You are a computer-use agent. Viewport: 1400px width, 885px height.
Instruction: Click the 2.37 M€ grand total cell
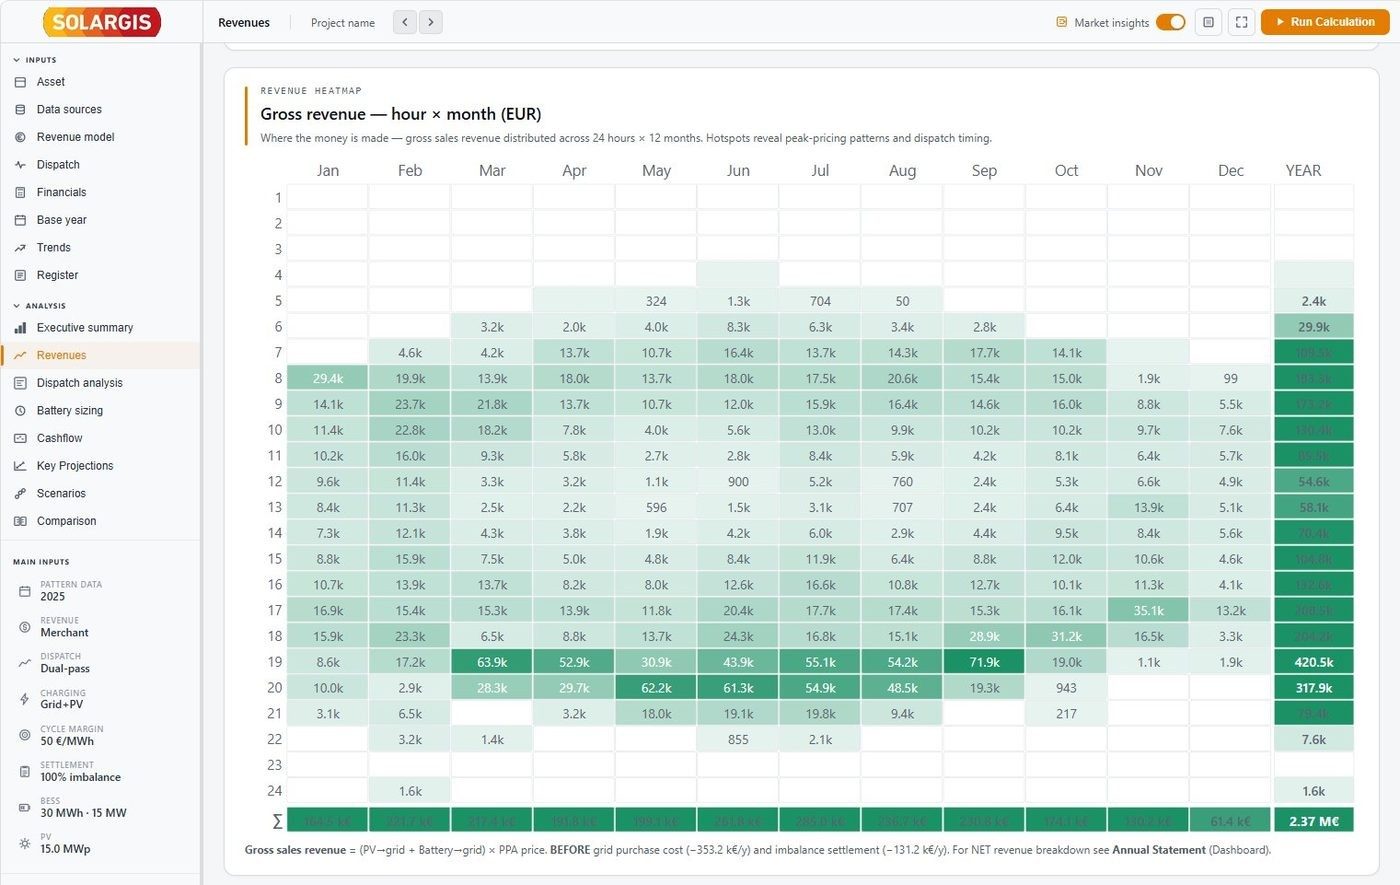(1313, 821)
